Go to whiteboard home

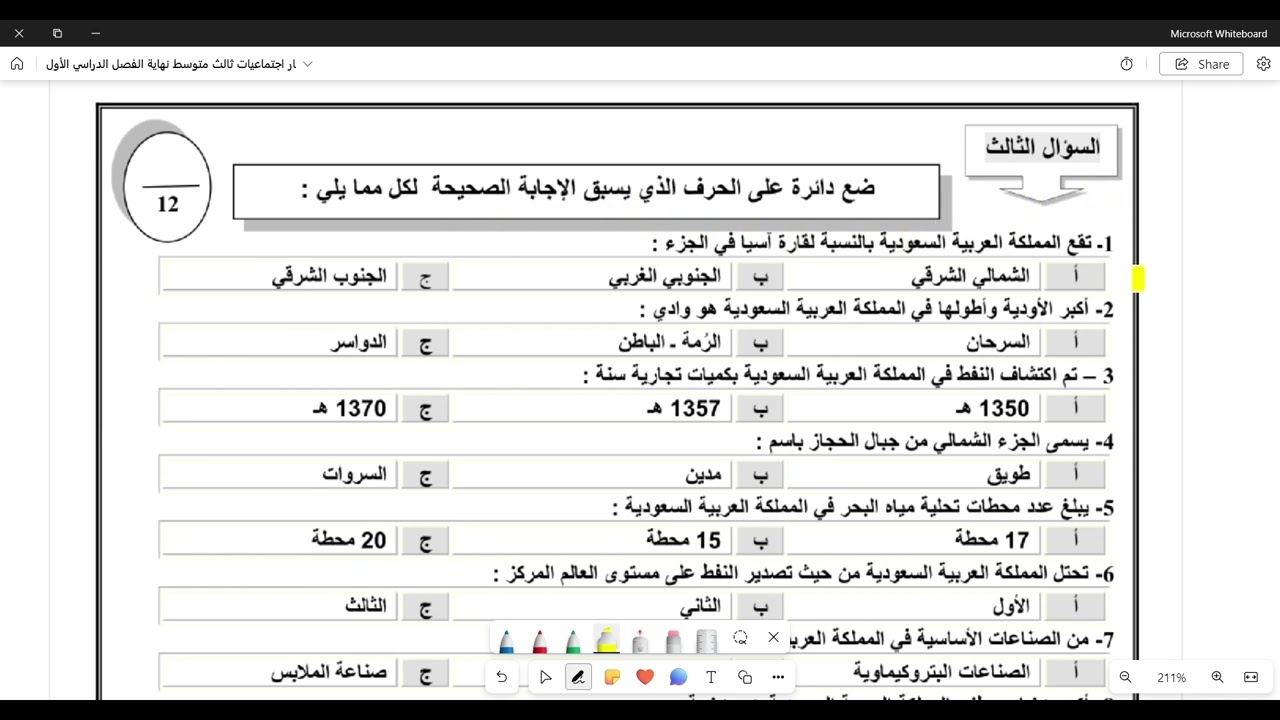click(x=17, y=64)
